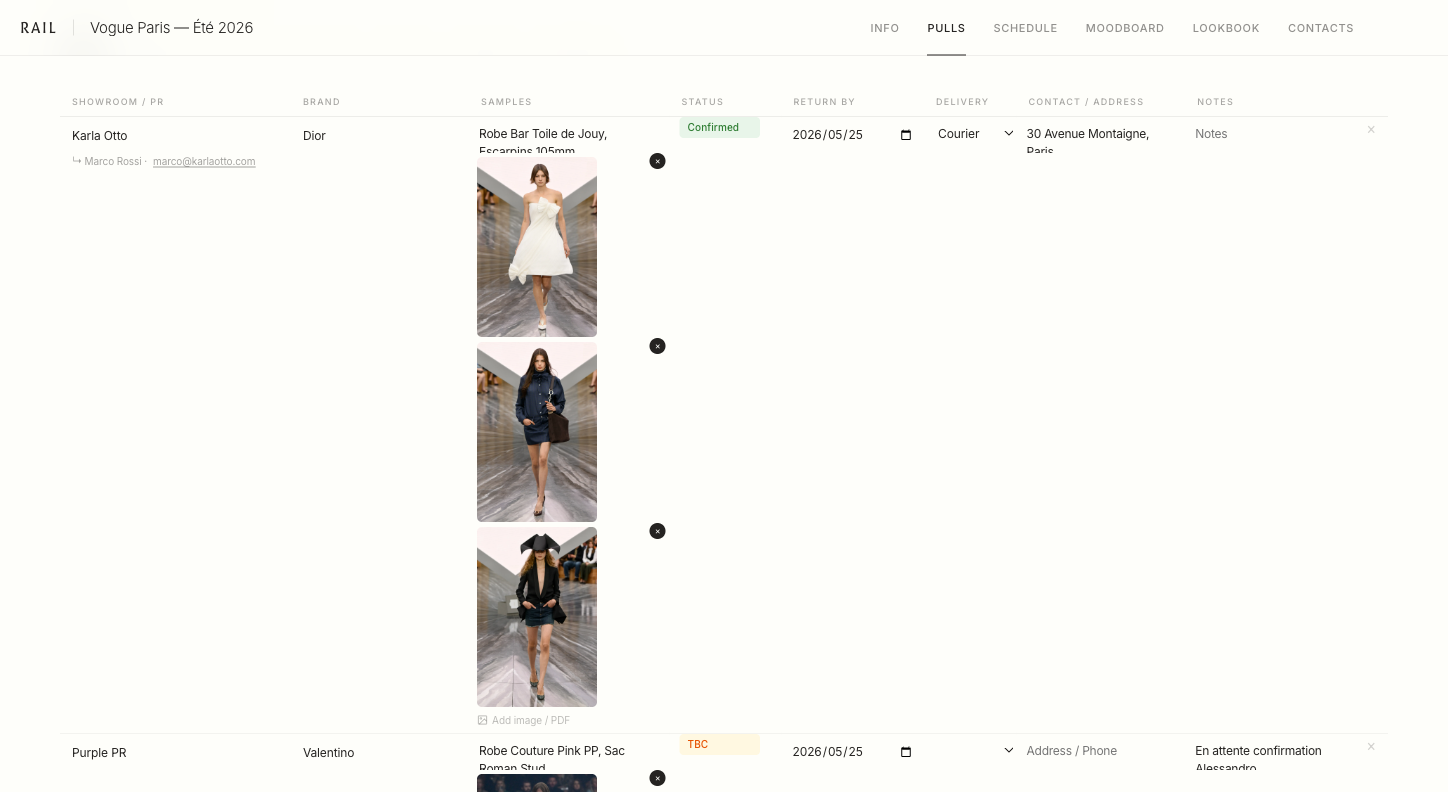Click the Status column header

[702, 102]
